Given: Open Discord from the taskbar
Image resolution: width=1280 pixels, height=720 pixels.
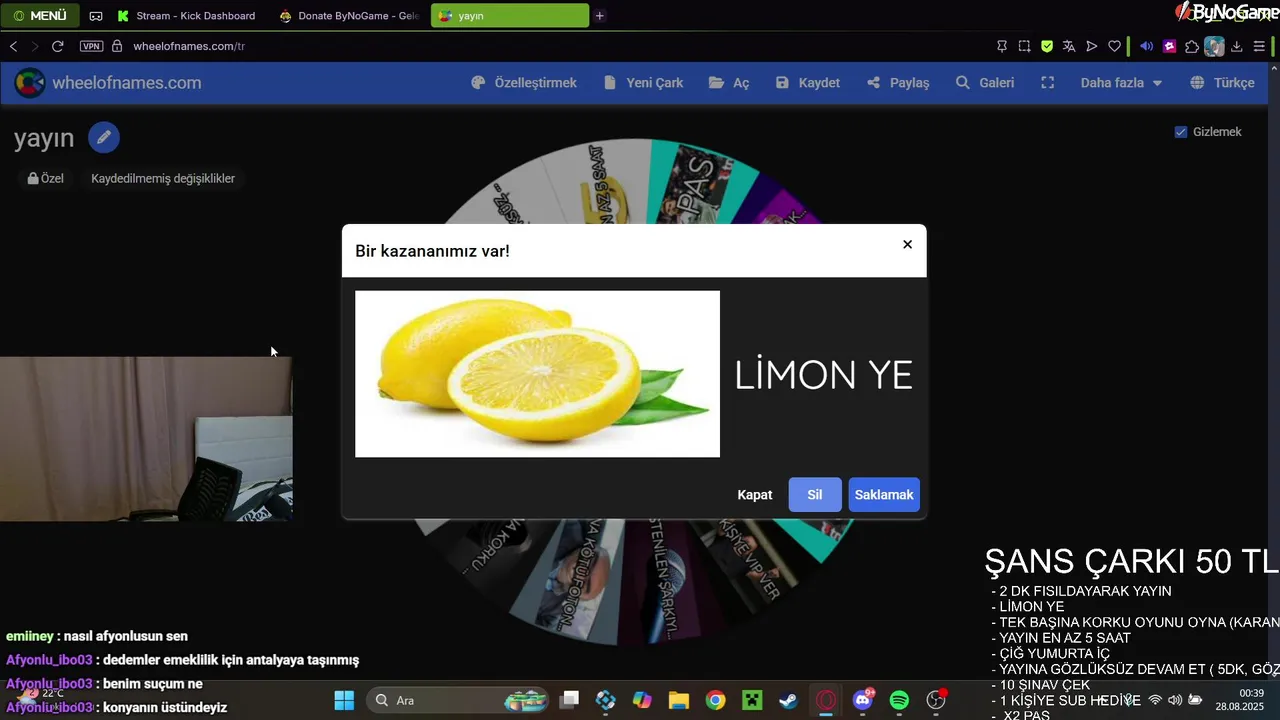Looking at the screenshot, I should (863, 700).
